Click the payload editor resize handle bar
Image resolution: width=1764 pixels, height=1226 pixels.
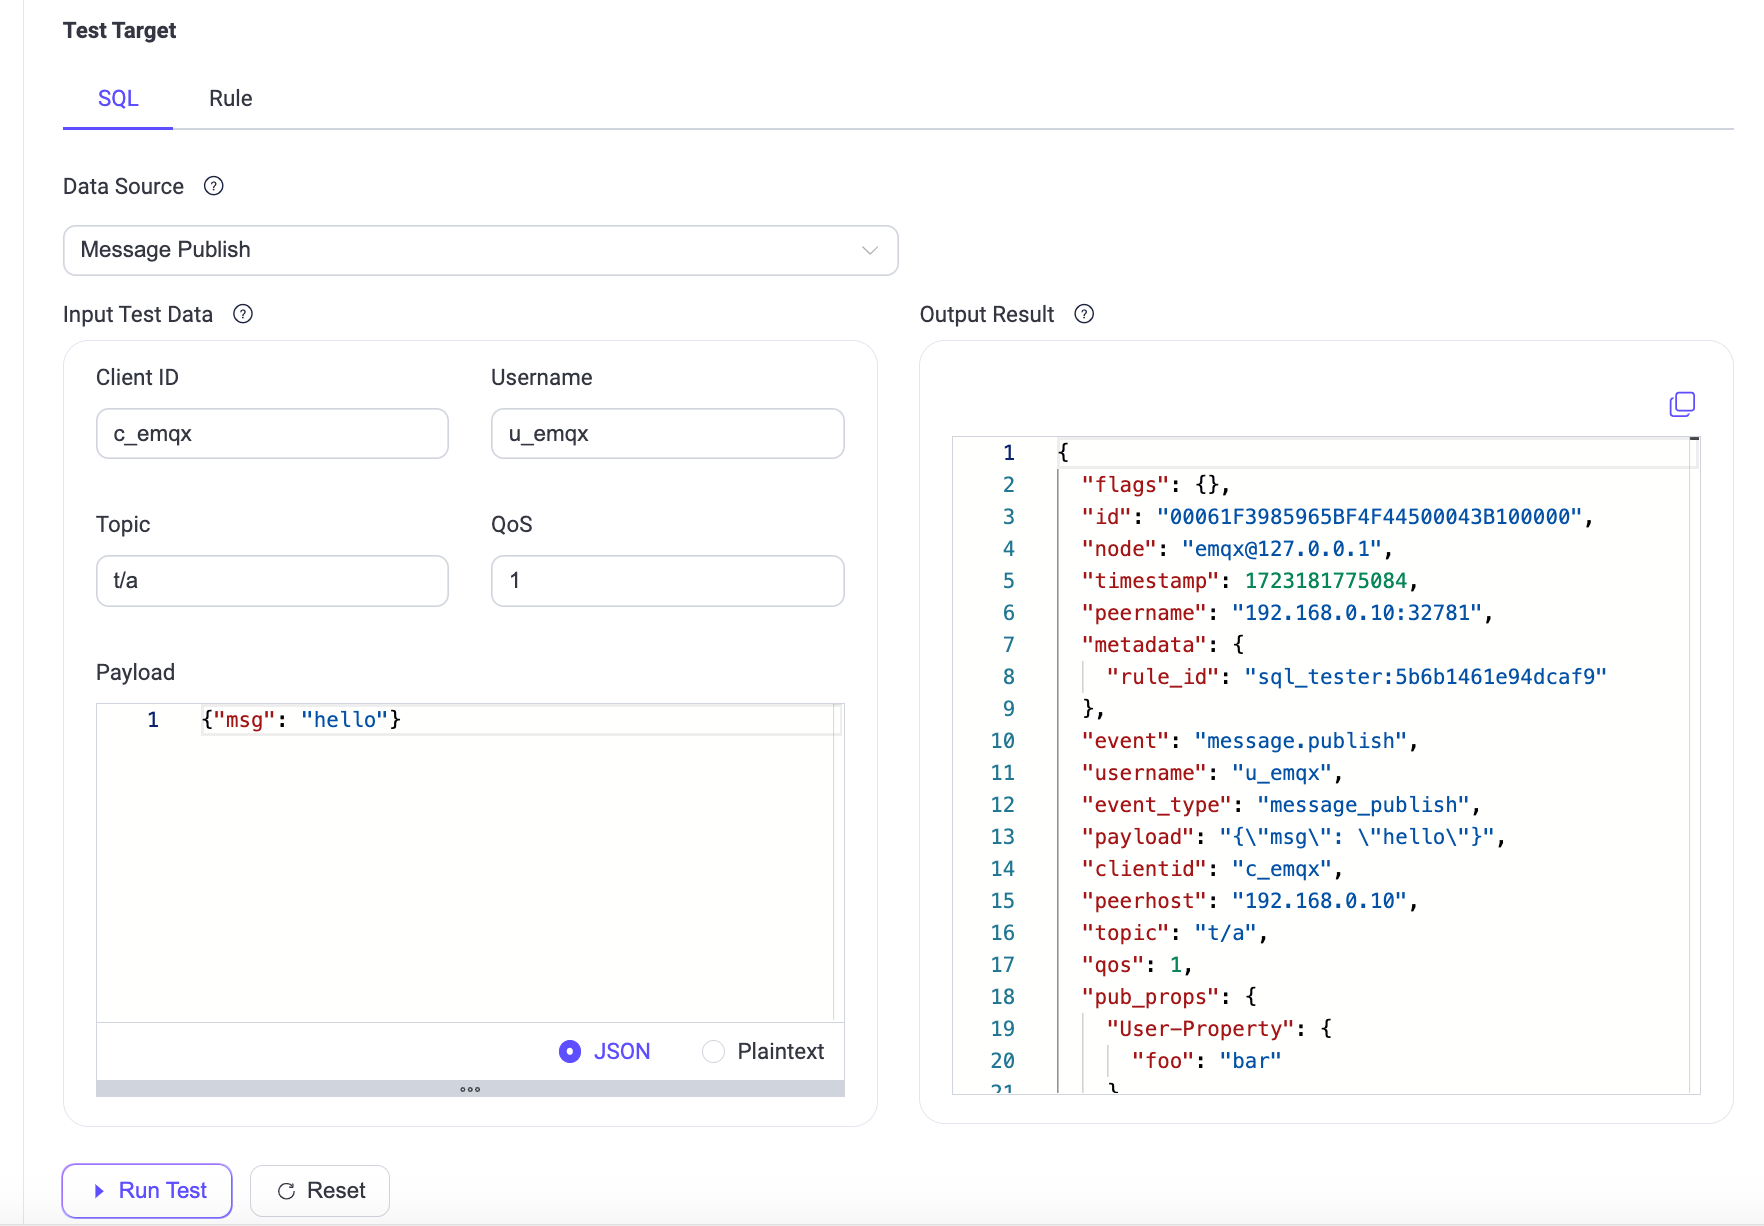click(470, 1089)
